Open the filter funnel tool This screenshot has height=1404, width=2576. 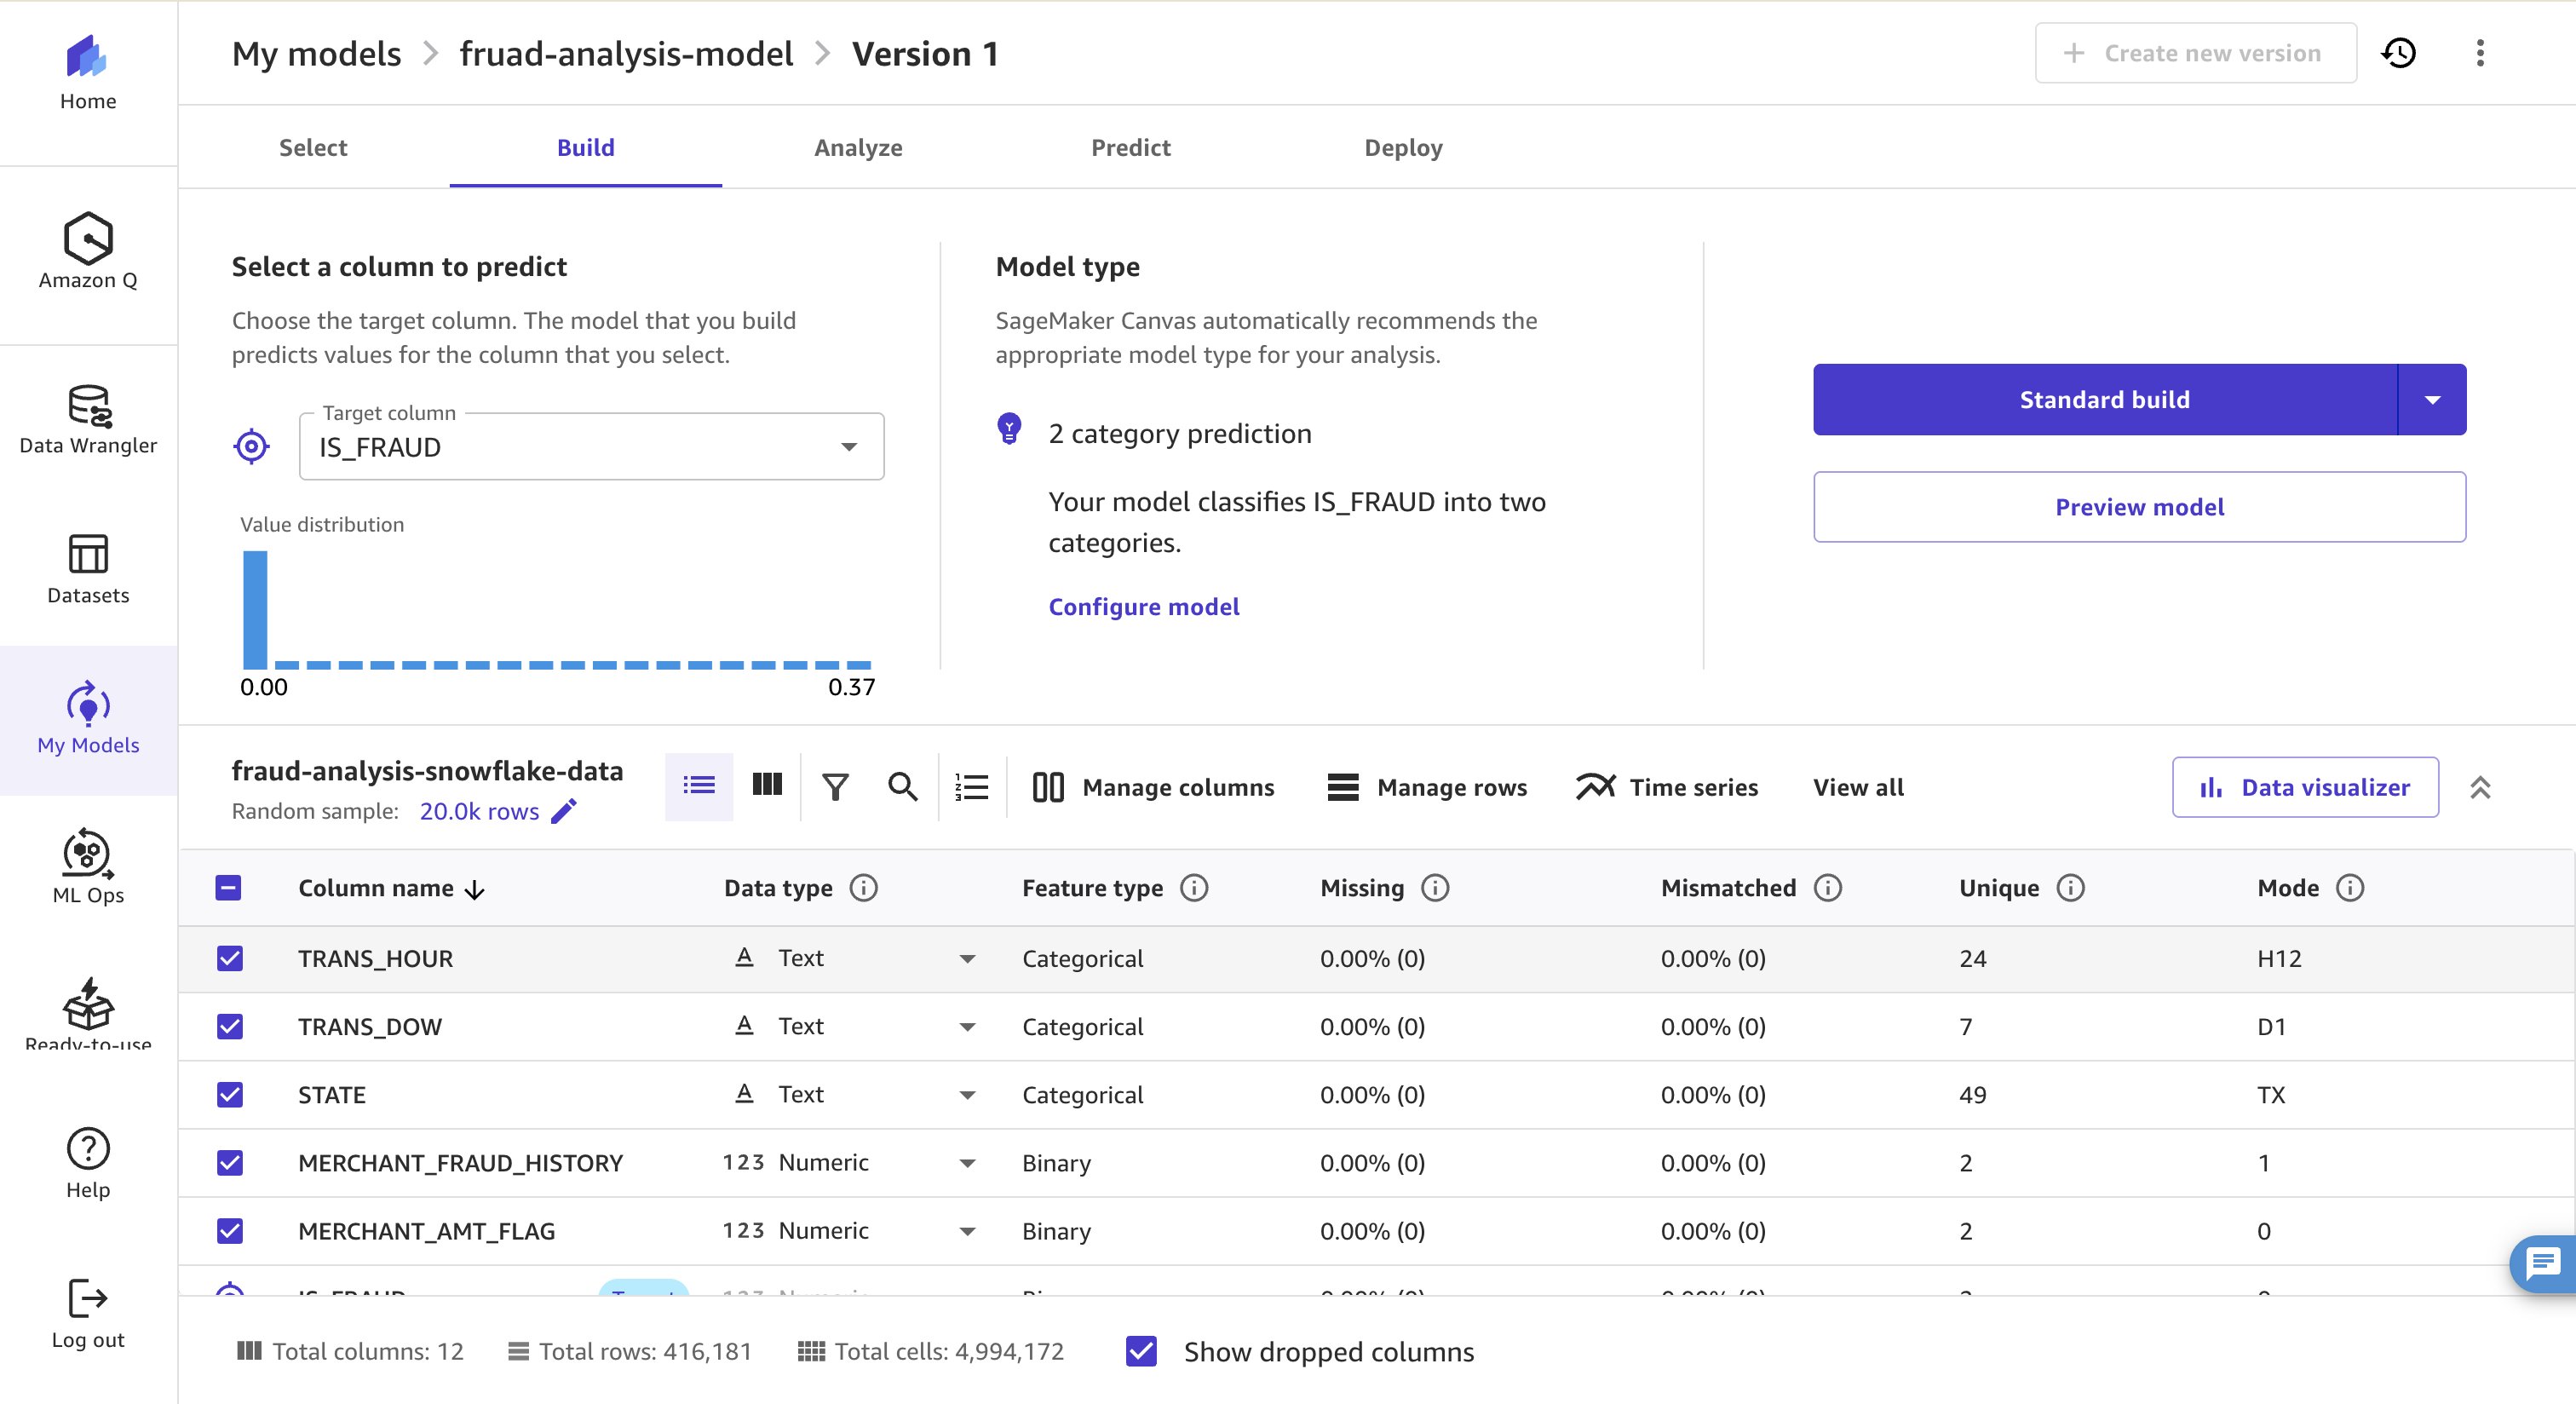tap(835, 787)
